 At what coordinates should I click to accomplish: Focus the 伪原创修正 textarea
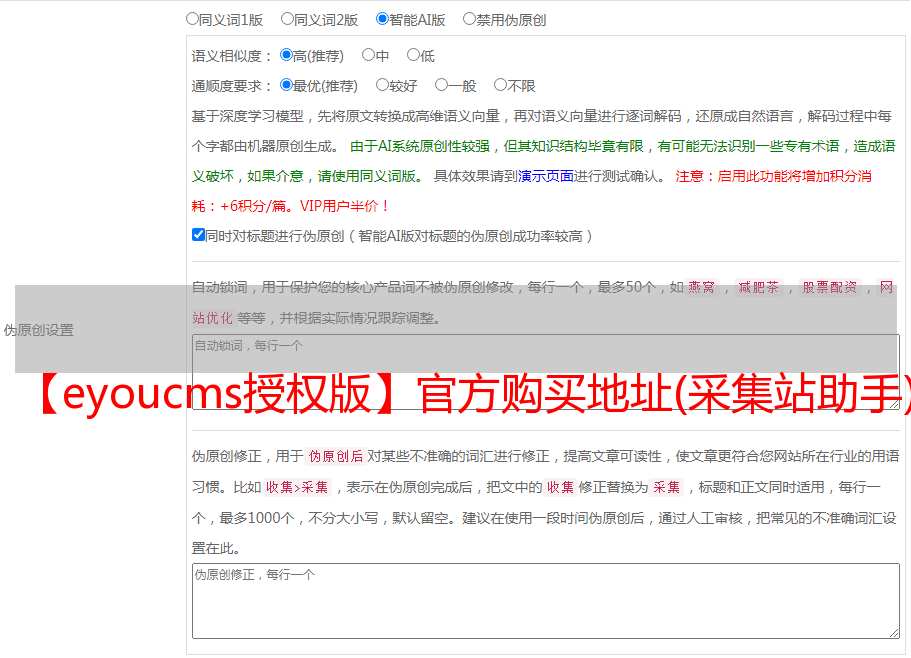click(546, 601)
